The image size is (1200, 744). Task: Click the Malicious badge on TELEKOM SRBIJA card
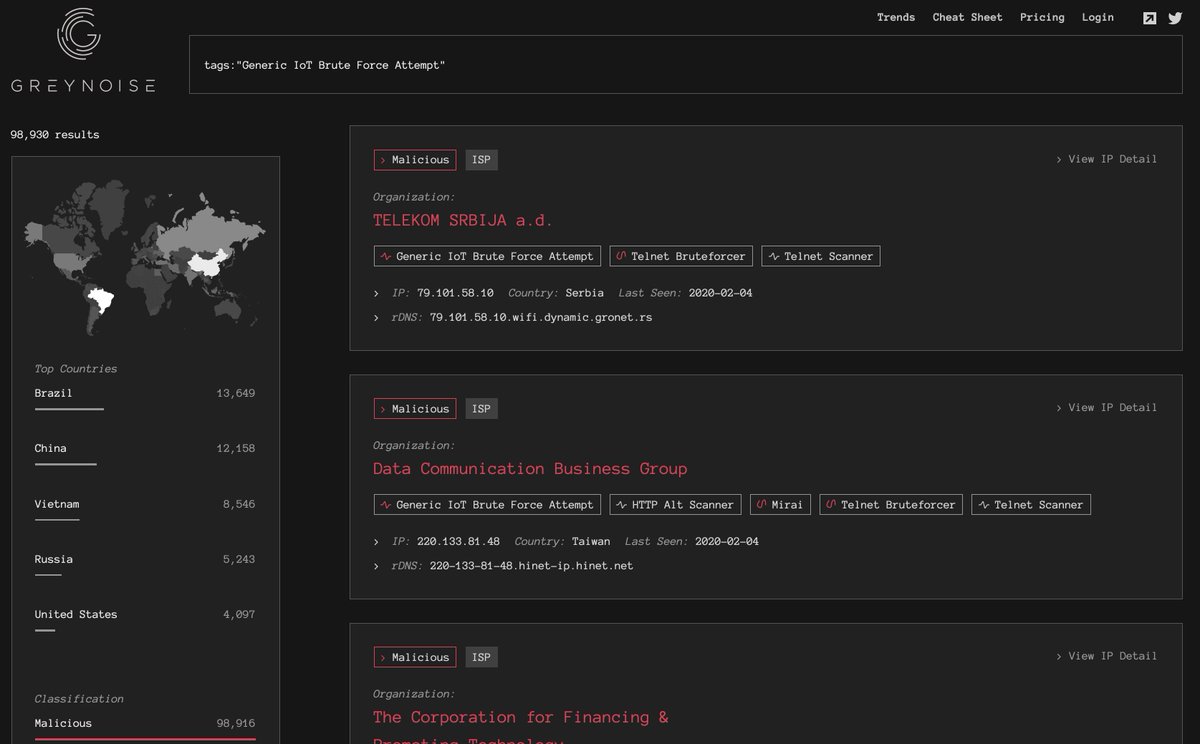click(x=415, y=160)
